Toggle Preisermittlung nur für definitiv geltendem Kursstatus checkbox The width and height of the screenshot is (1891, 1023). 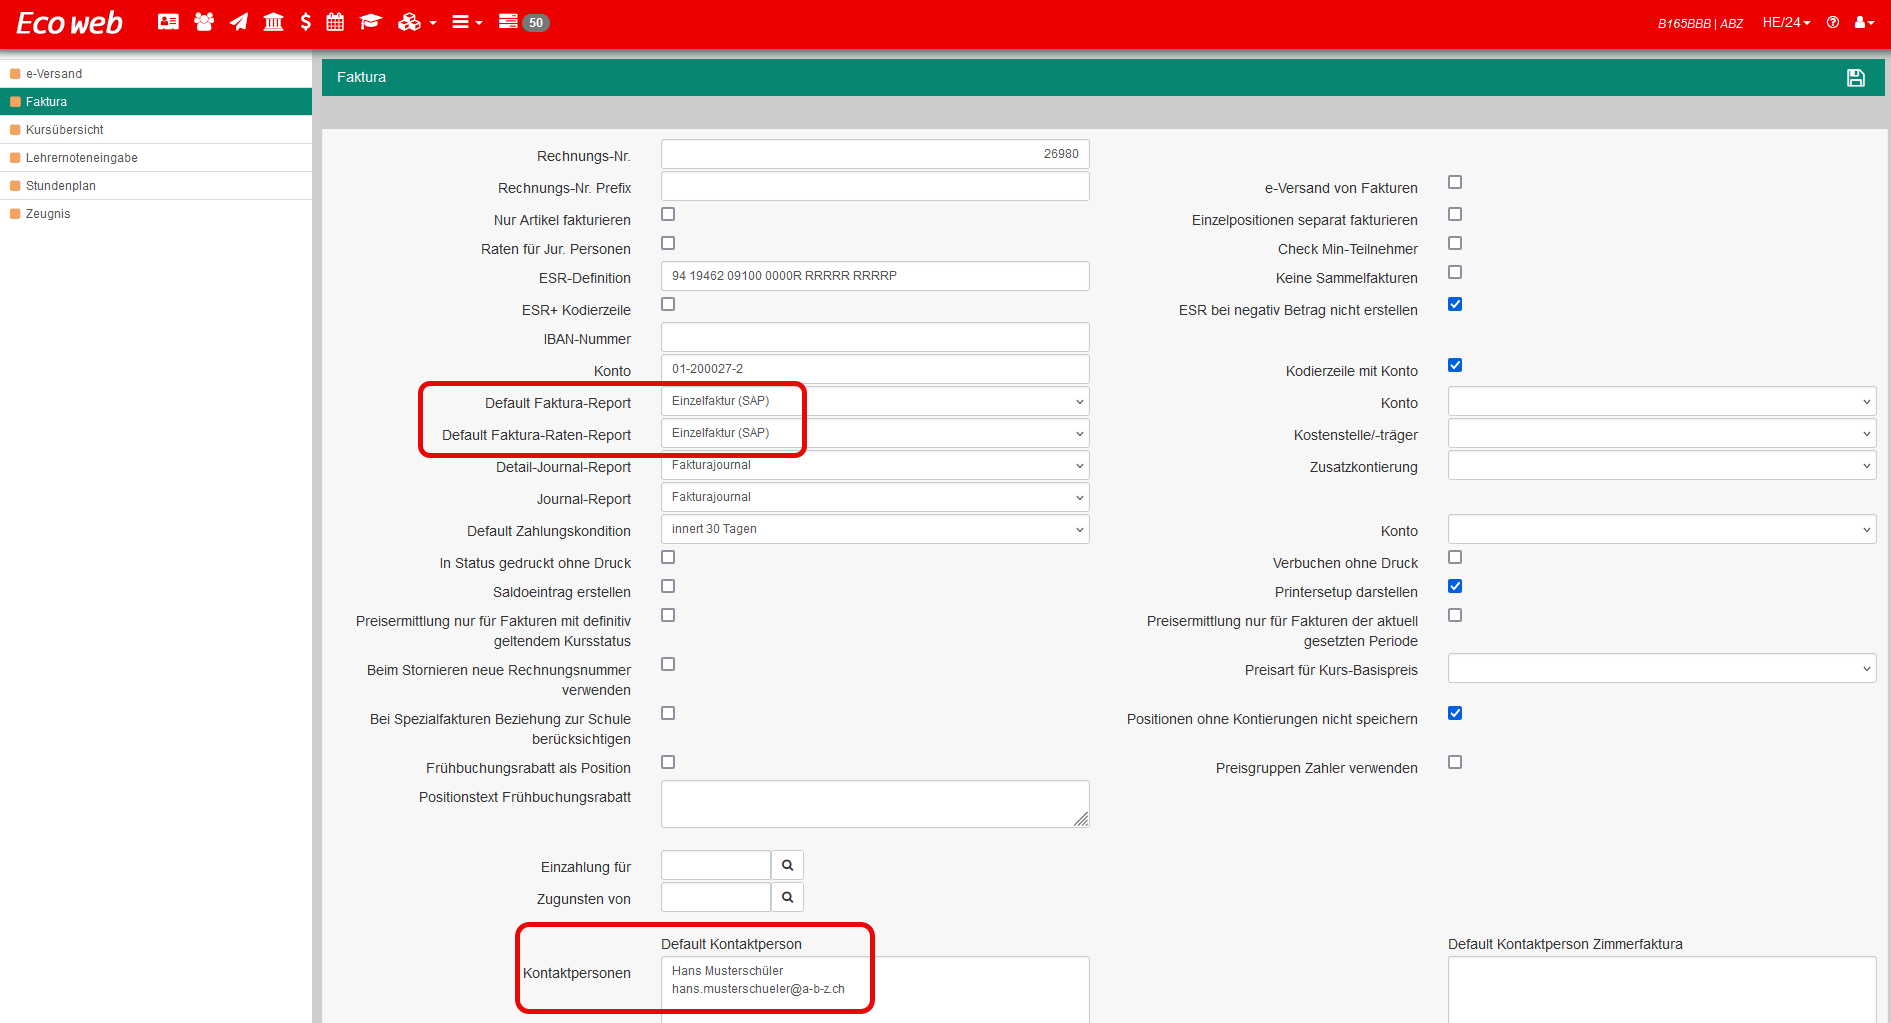(668, 615)
